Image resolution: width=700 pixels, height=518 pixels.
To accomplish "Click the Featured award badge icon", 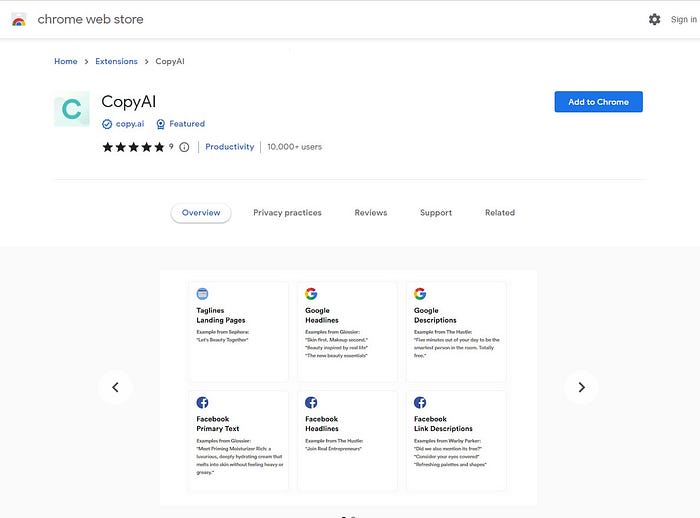I will (161, 124).
